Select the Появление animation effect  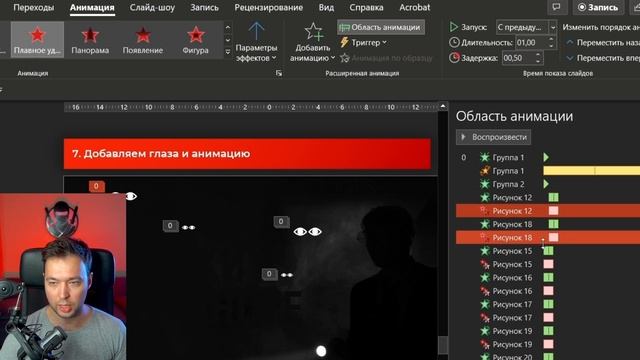coord(143,40)
